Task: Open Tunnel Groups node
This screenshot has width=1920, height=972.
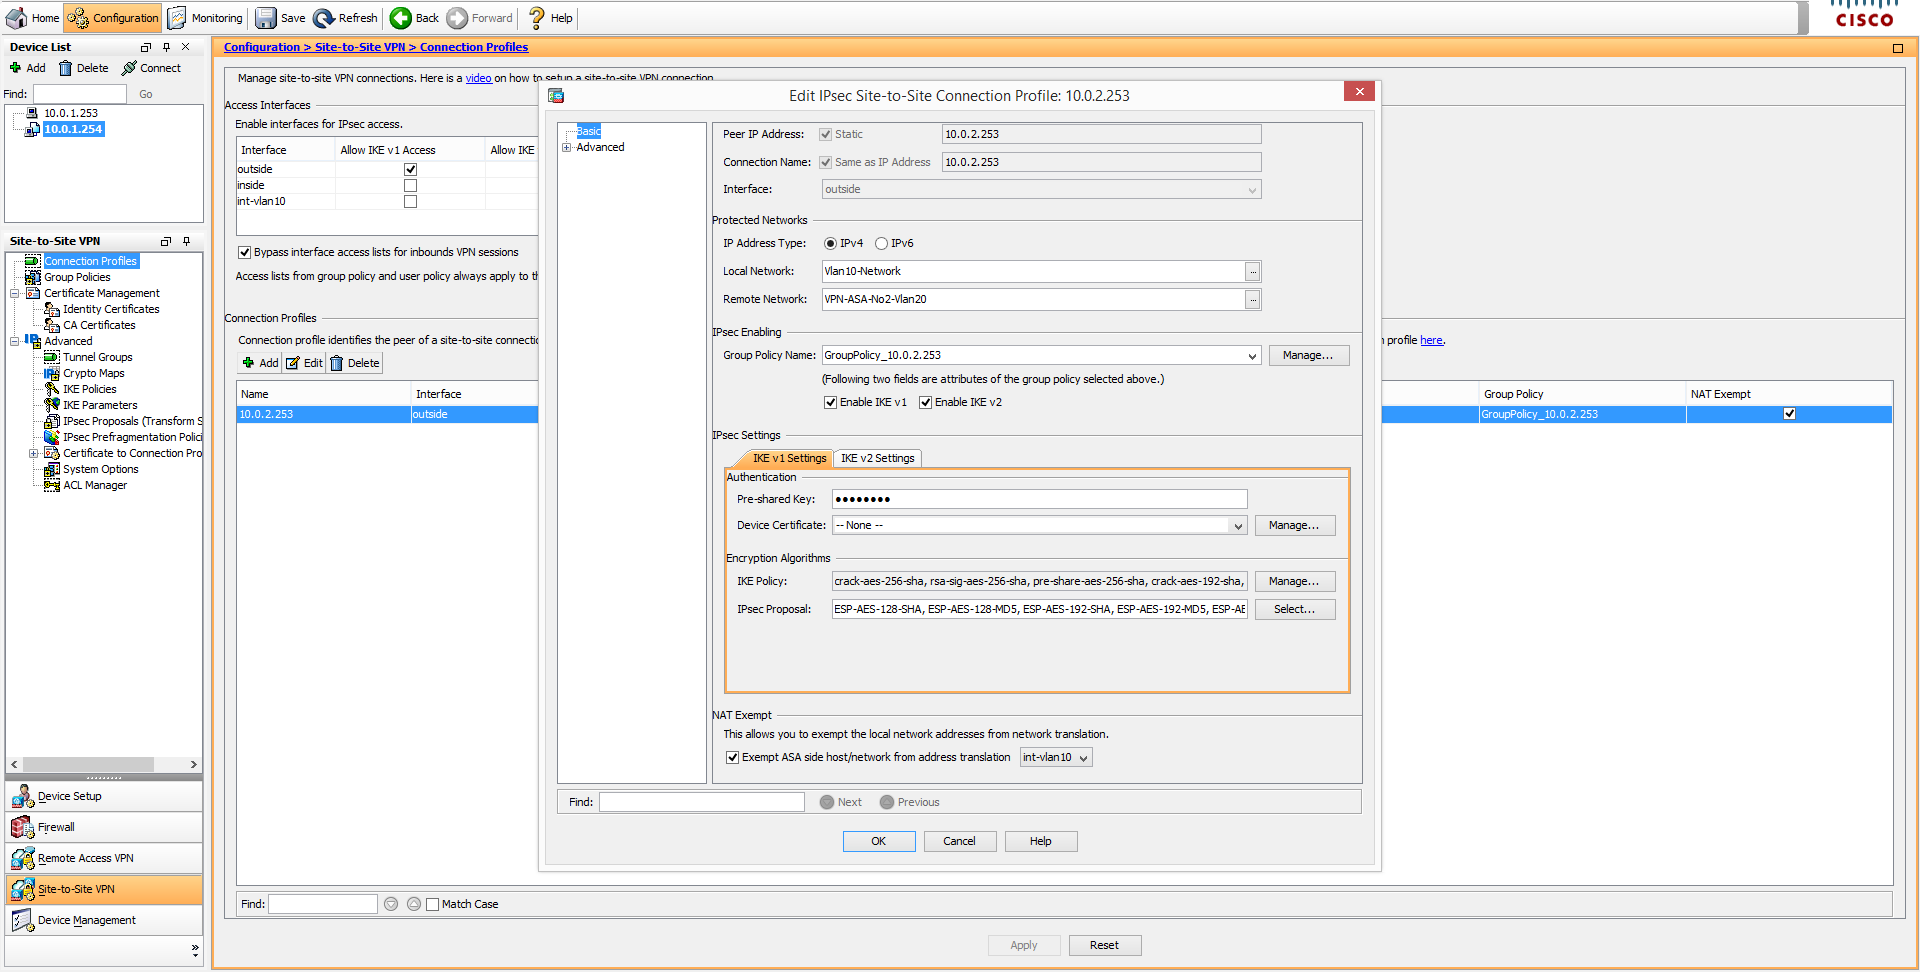Action: point(97,357)
